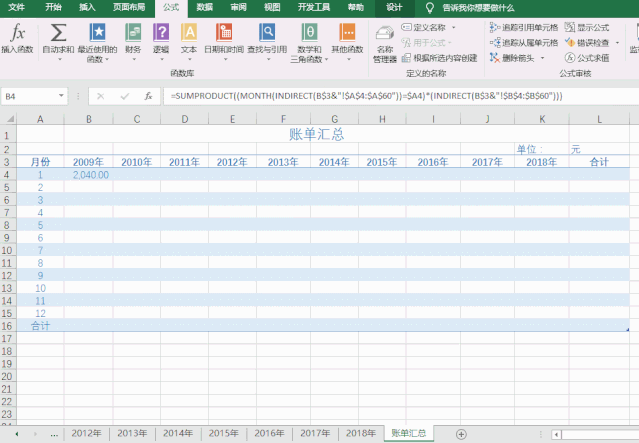Expand Logical functions dropdown arrow
Image resolution: width=639 pixels, height=443 pixels.
click(x=161, y=60)
